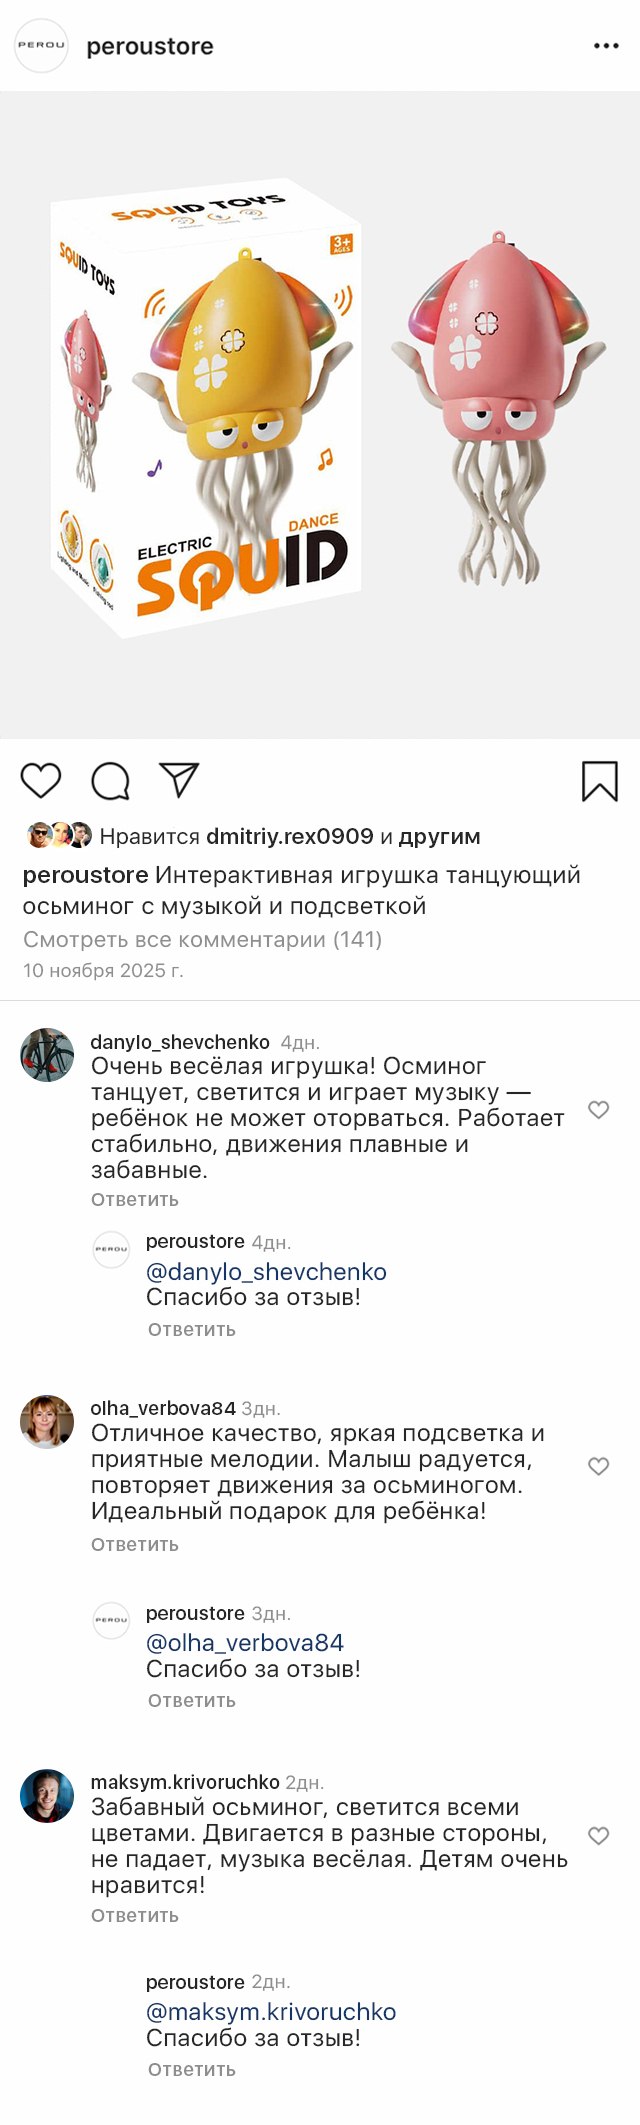Open peroustore profile avatar in header

point(41,46)
